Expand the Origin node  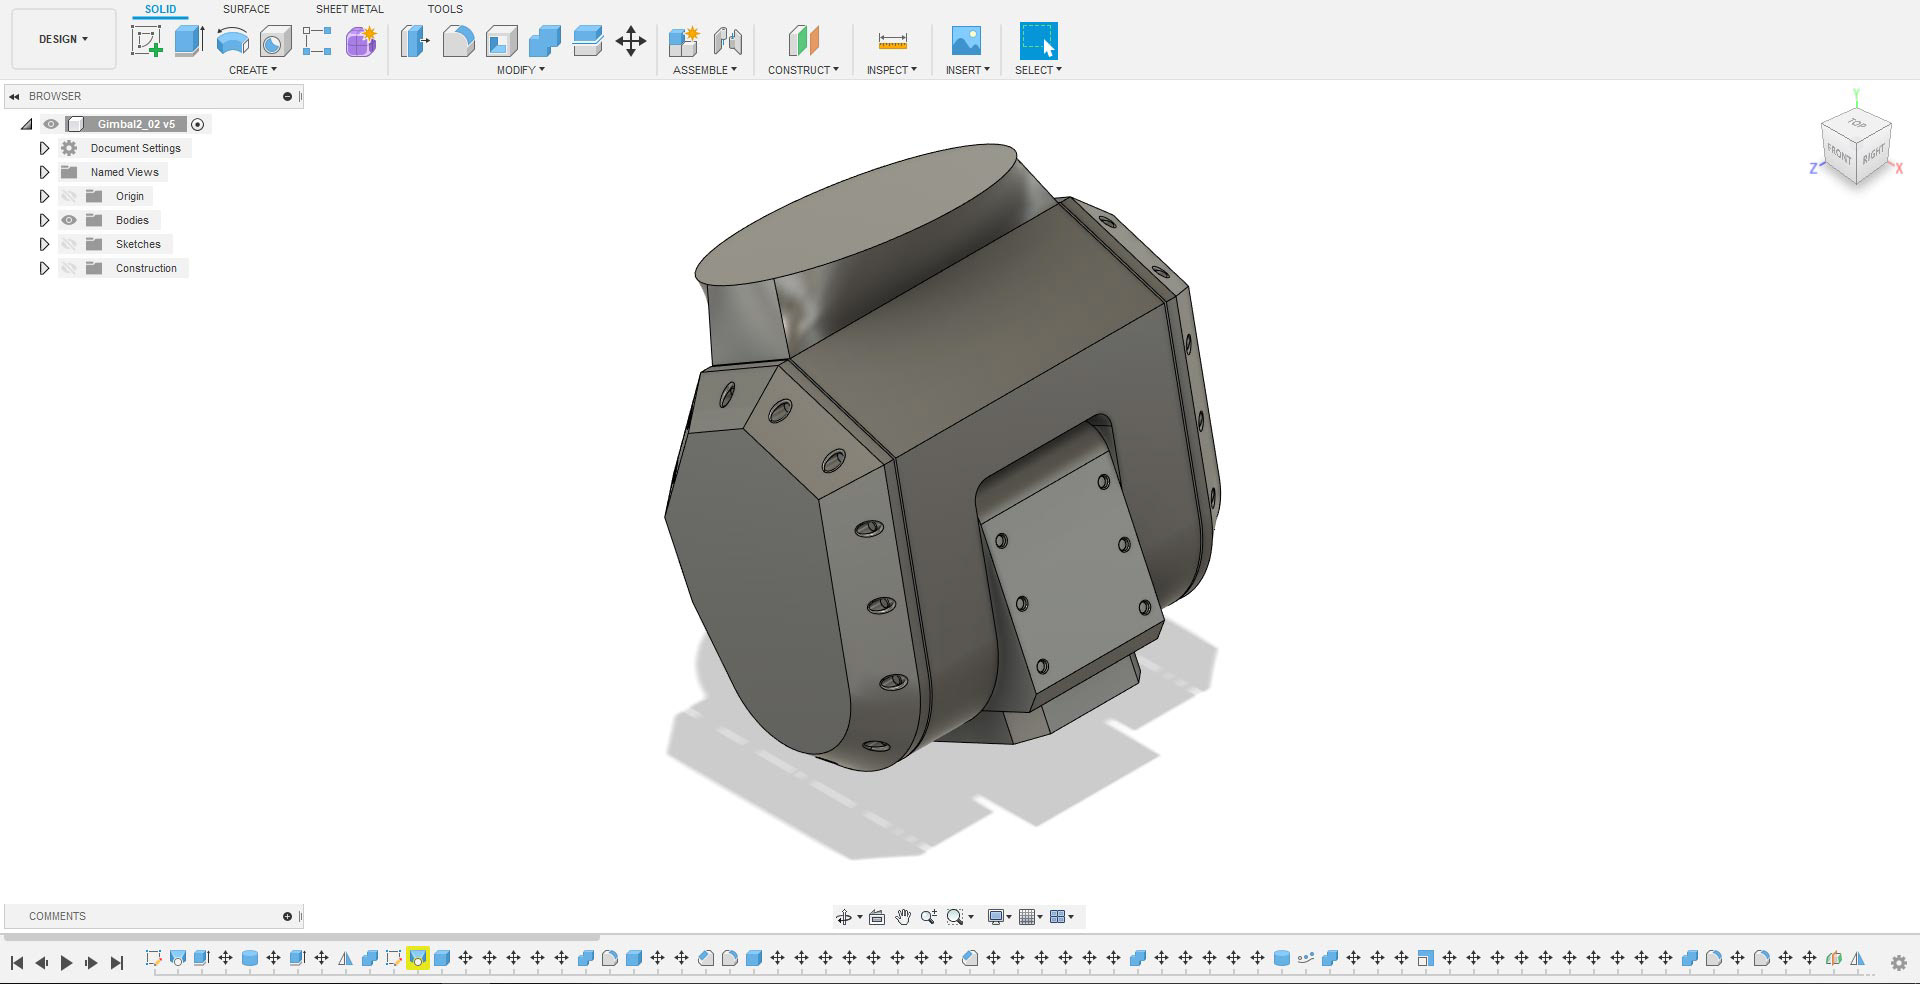tap(44, 196)
